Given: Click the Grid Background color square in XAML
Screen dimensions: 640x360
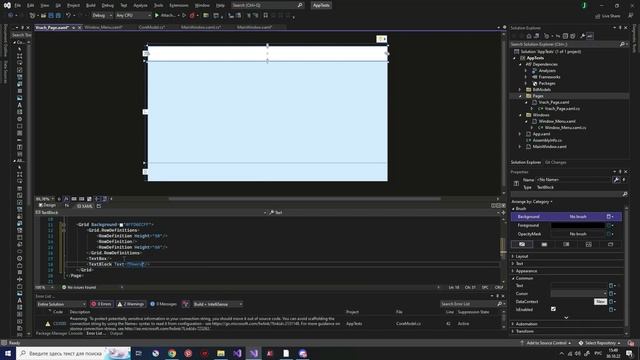Looking at the screenshot, I should point(121,225).
